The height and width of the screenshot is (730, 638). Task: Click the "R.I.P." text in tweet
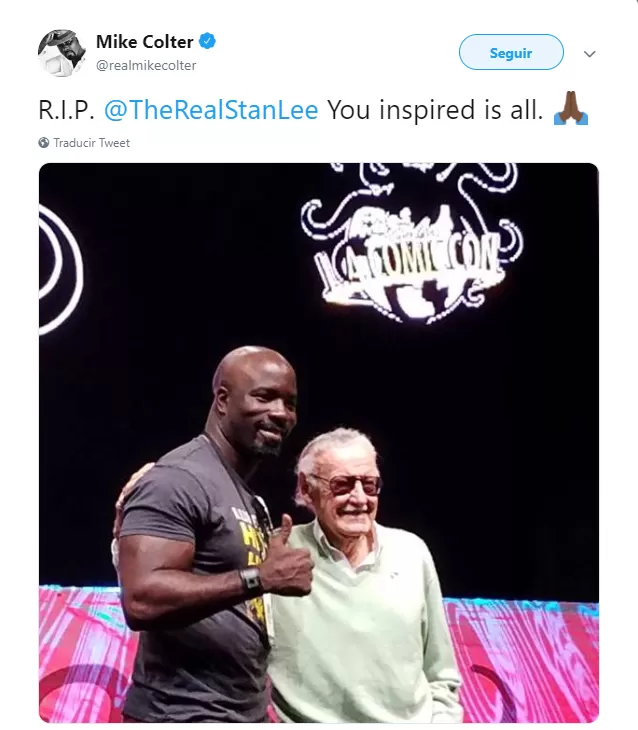click(66, 110)
